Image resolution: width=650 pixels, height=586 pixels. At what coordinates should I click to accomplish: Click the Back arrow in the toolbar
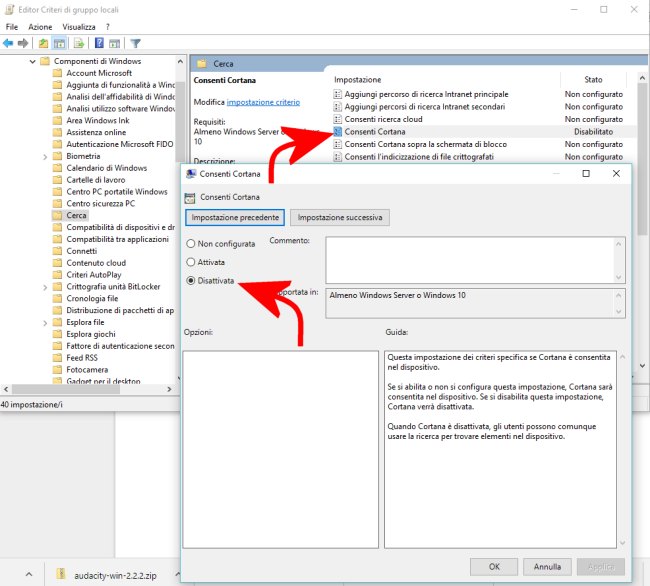pos(9,44)
